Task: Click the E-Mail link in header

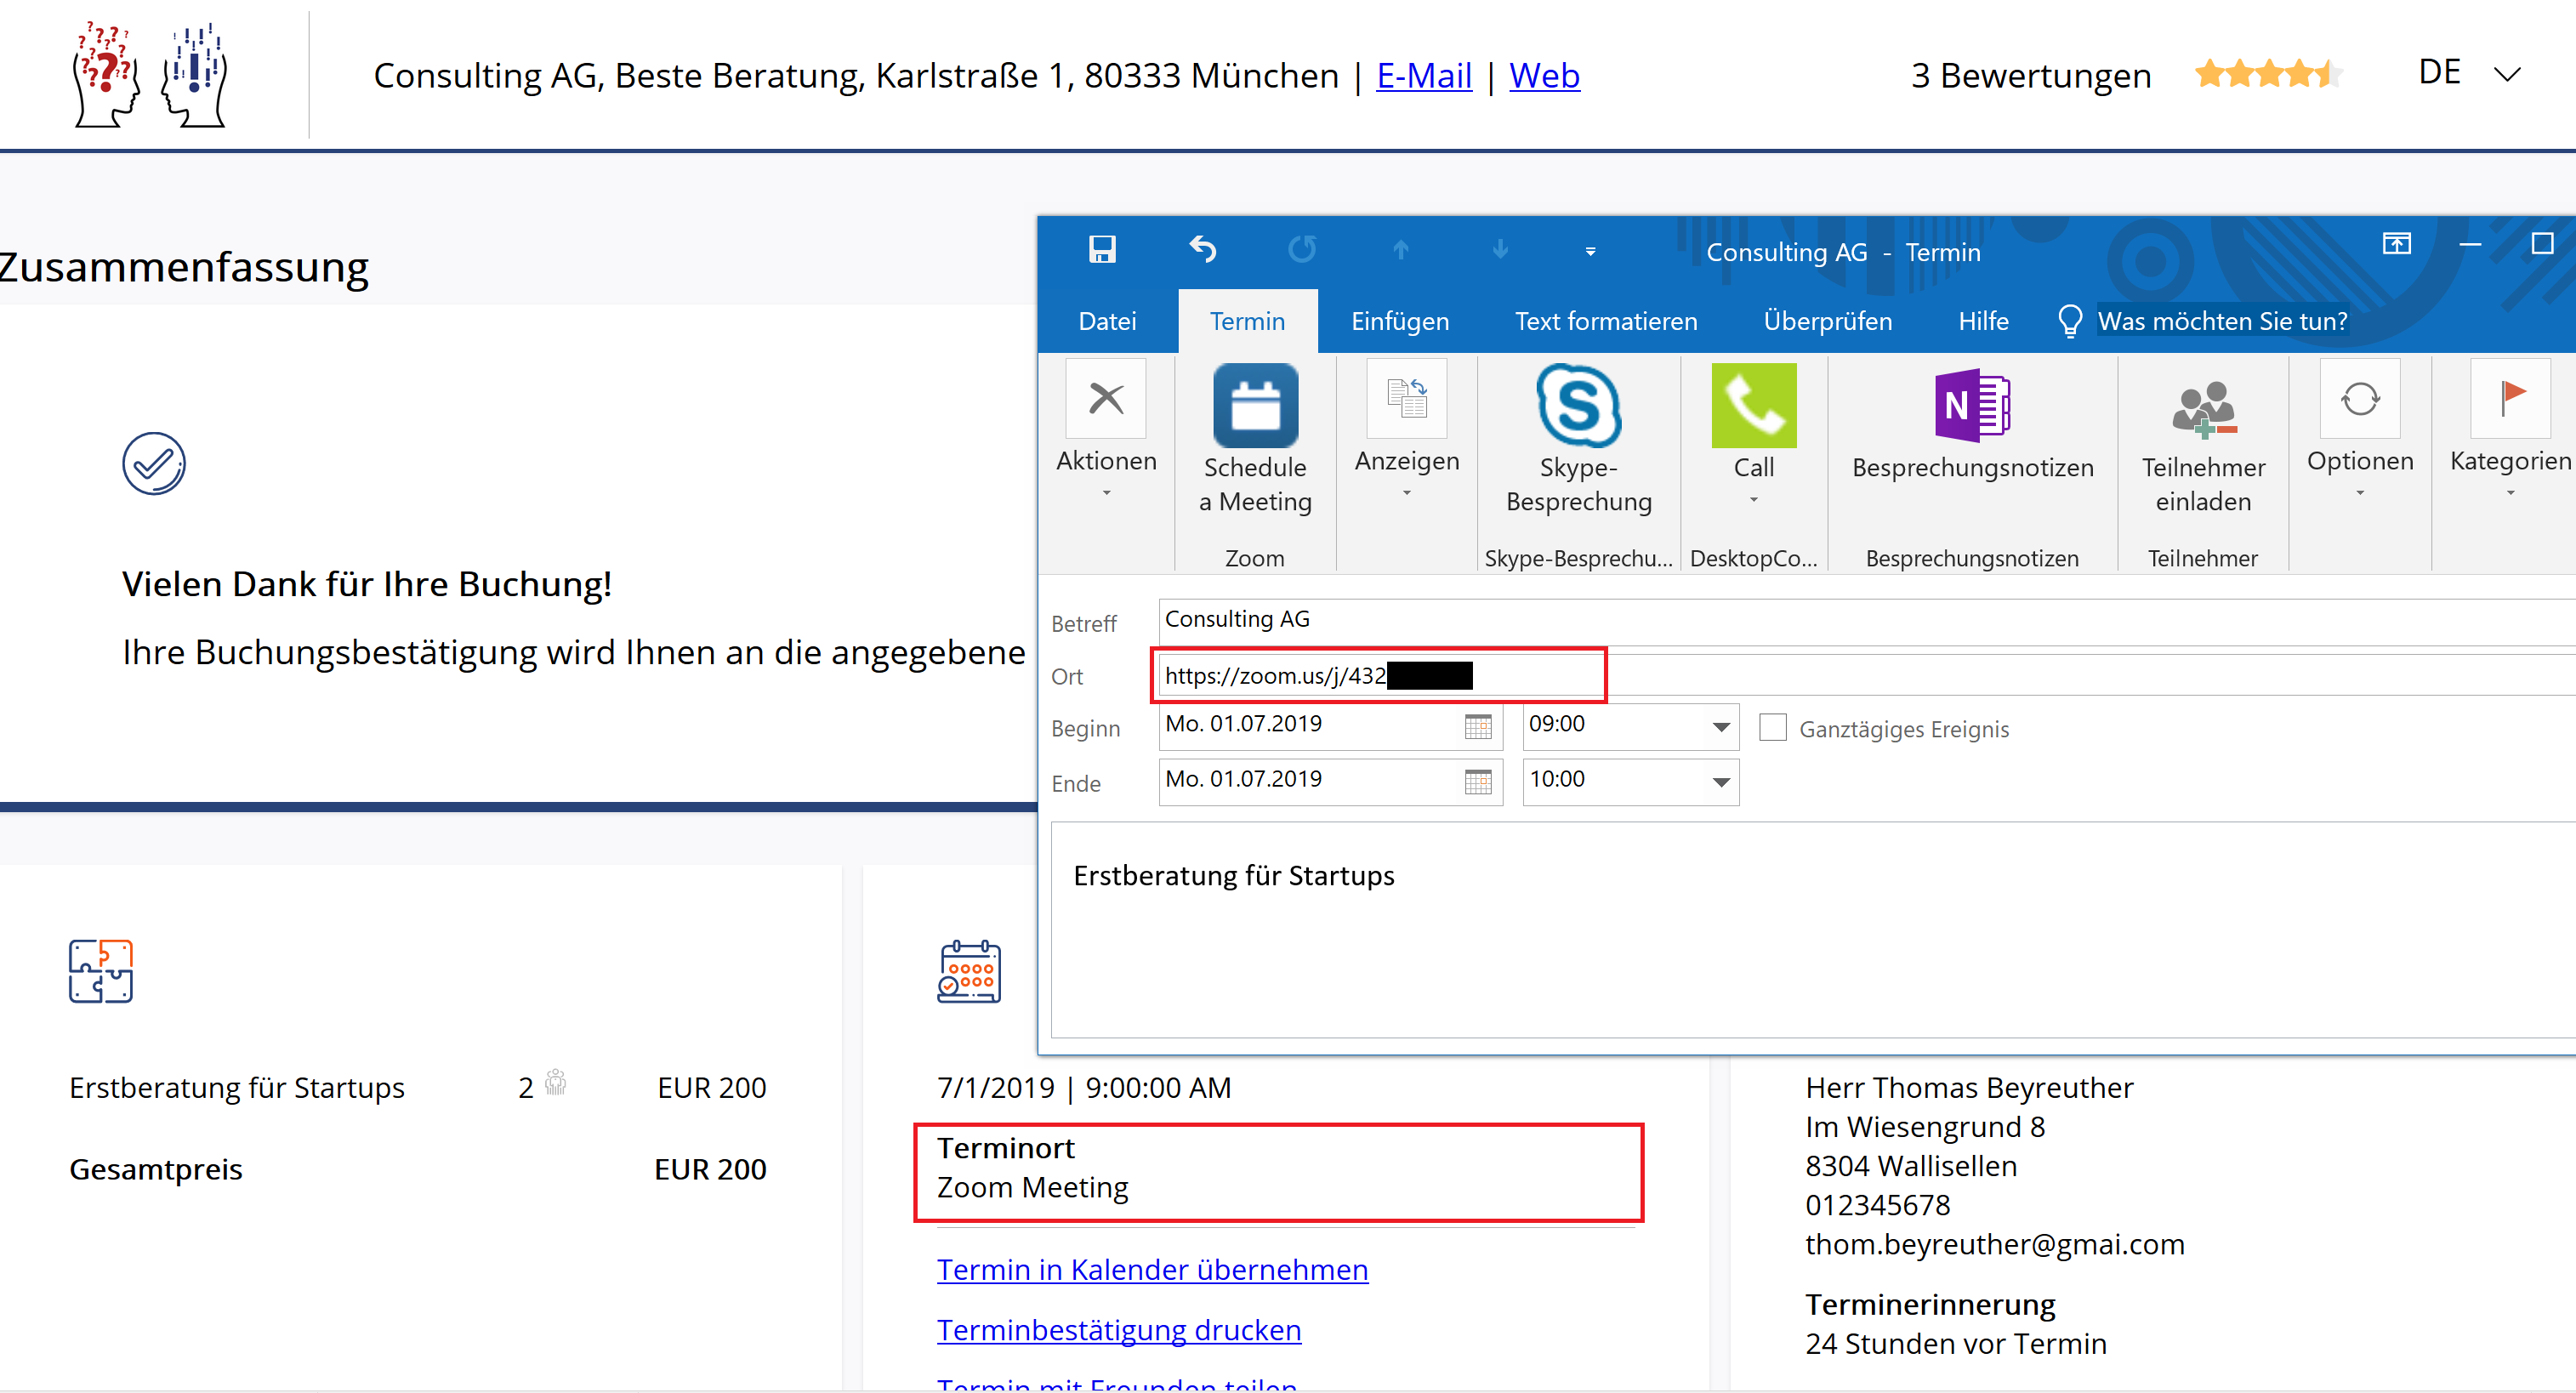Action: pyautogui.click(x=1423, y=76)
